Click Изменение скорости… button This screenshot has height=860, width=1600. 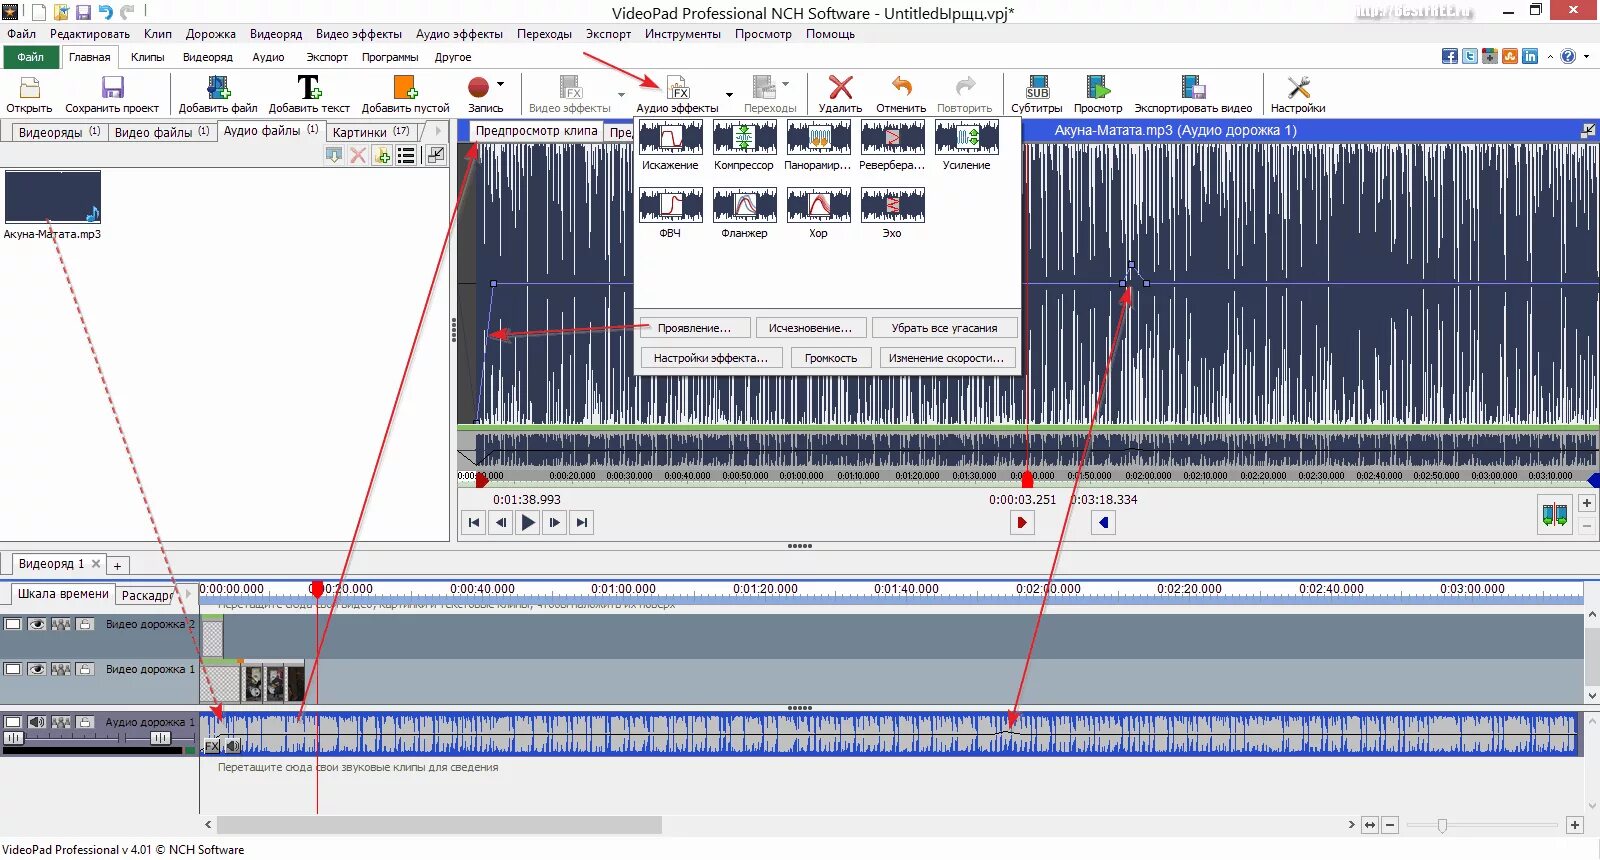pos(947,358)
